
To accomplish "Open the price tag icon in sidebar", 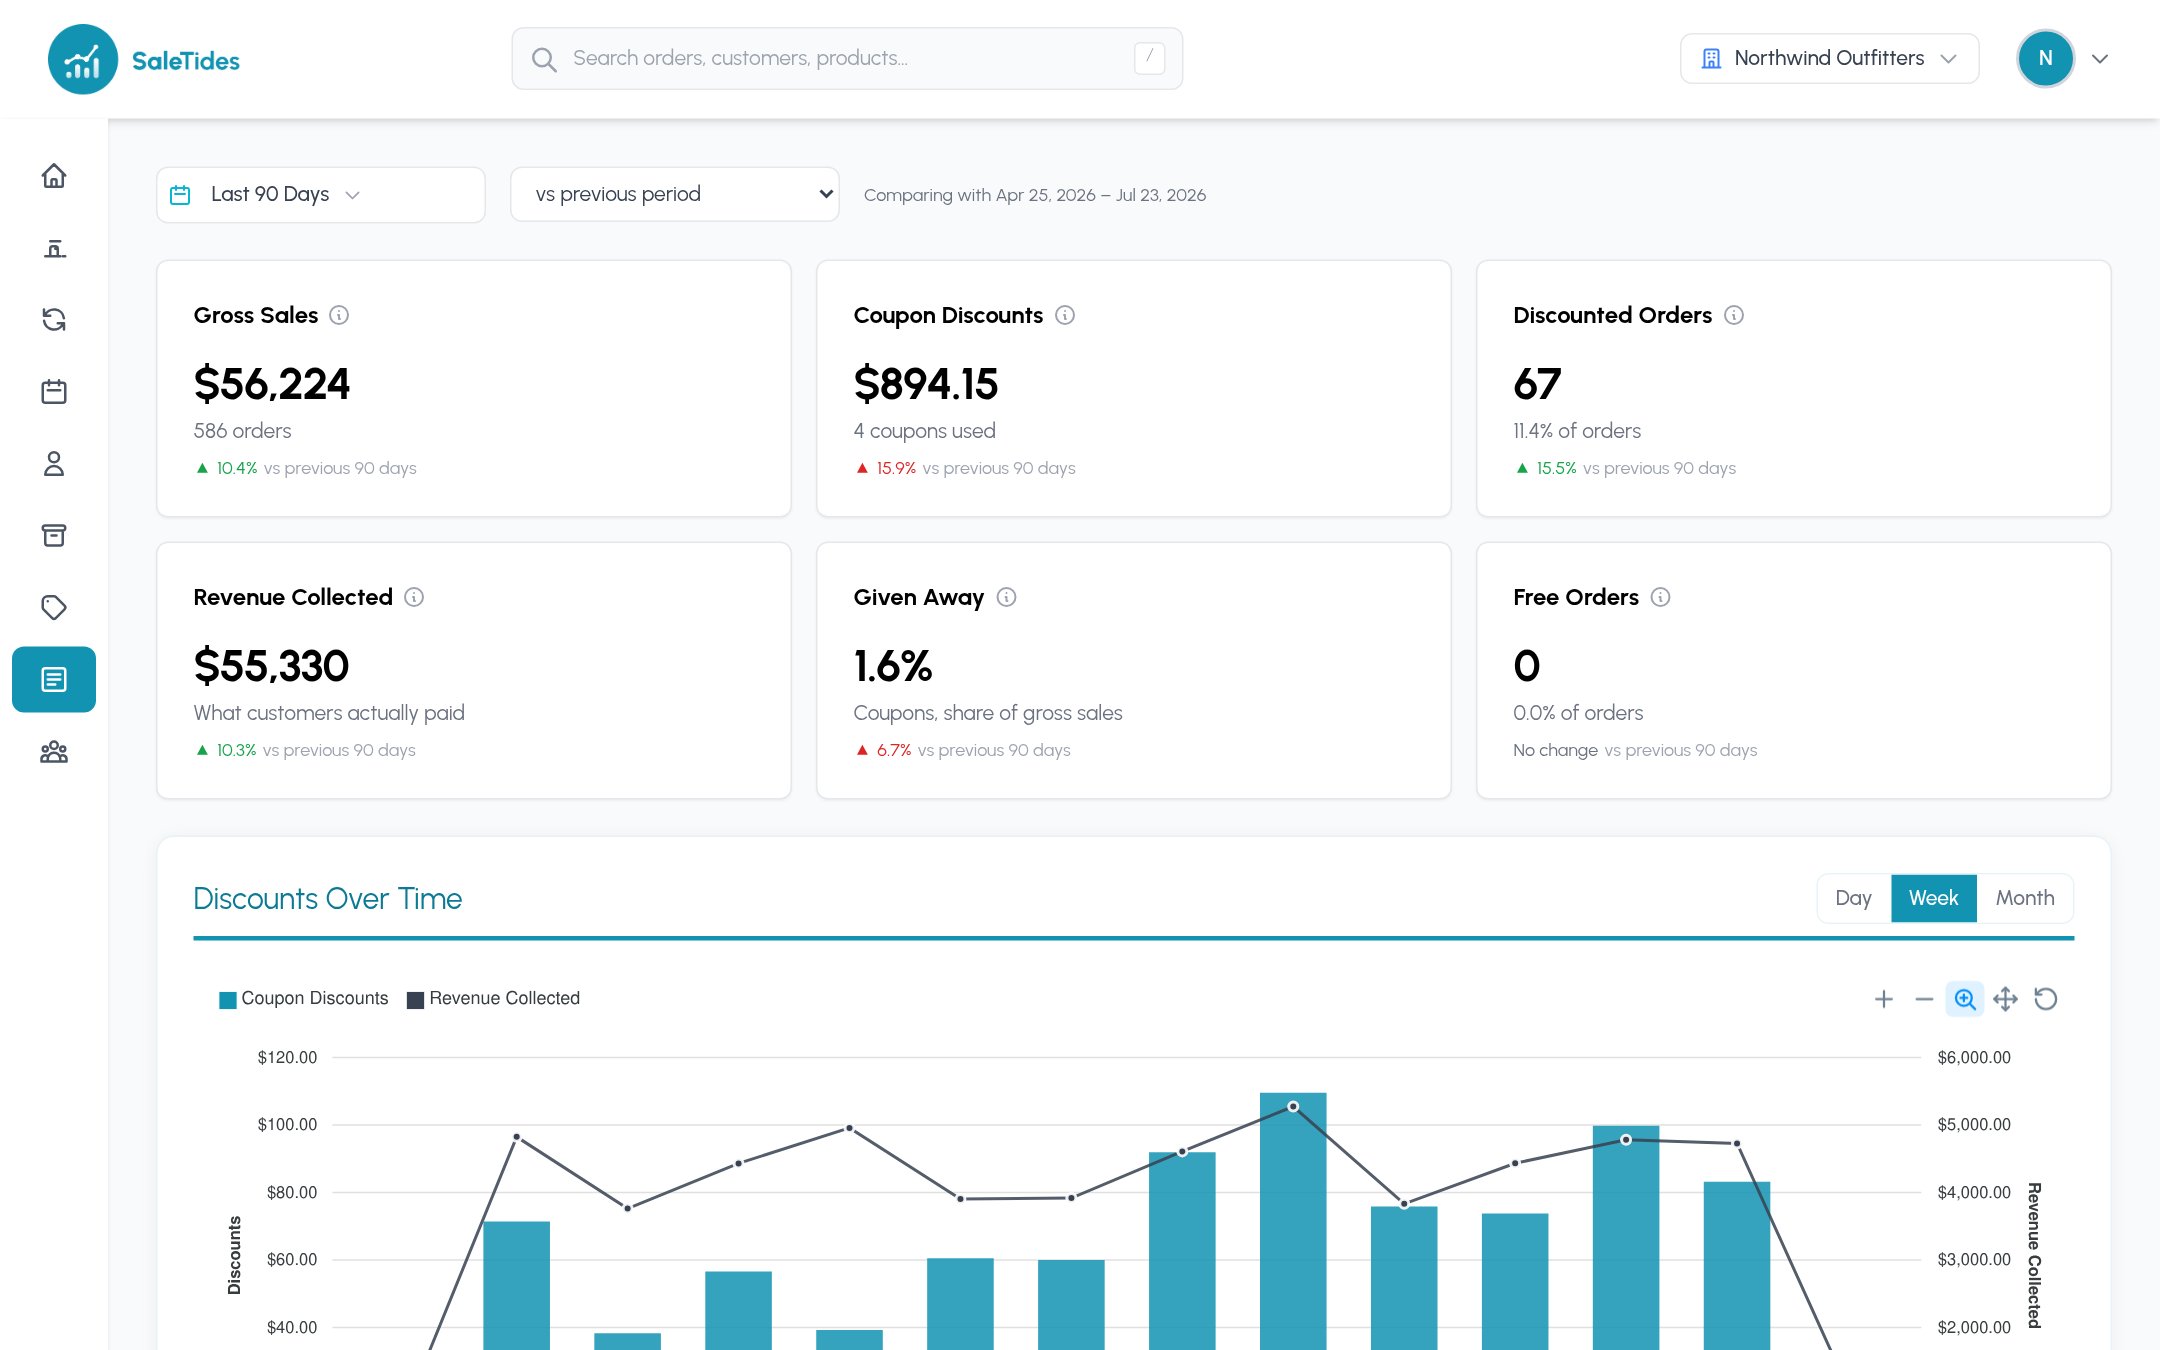I will click(x=54, y=608).
